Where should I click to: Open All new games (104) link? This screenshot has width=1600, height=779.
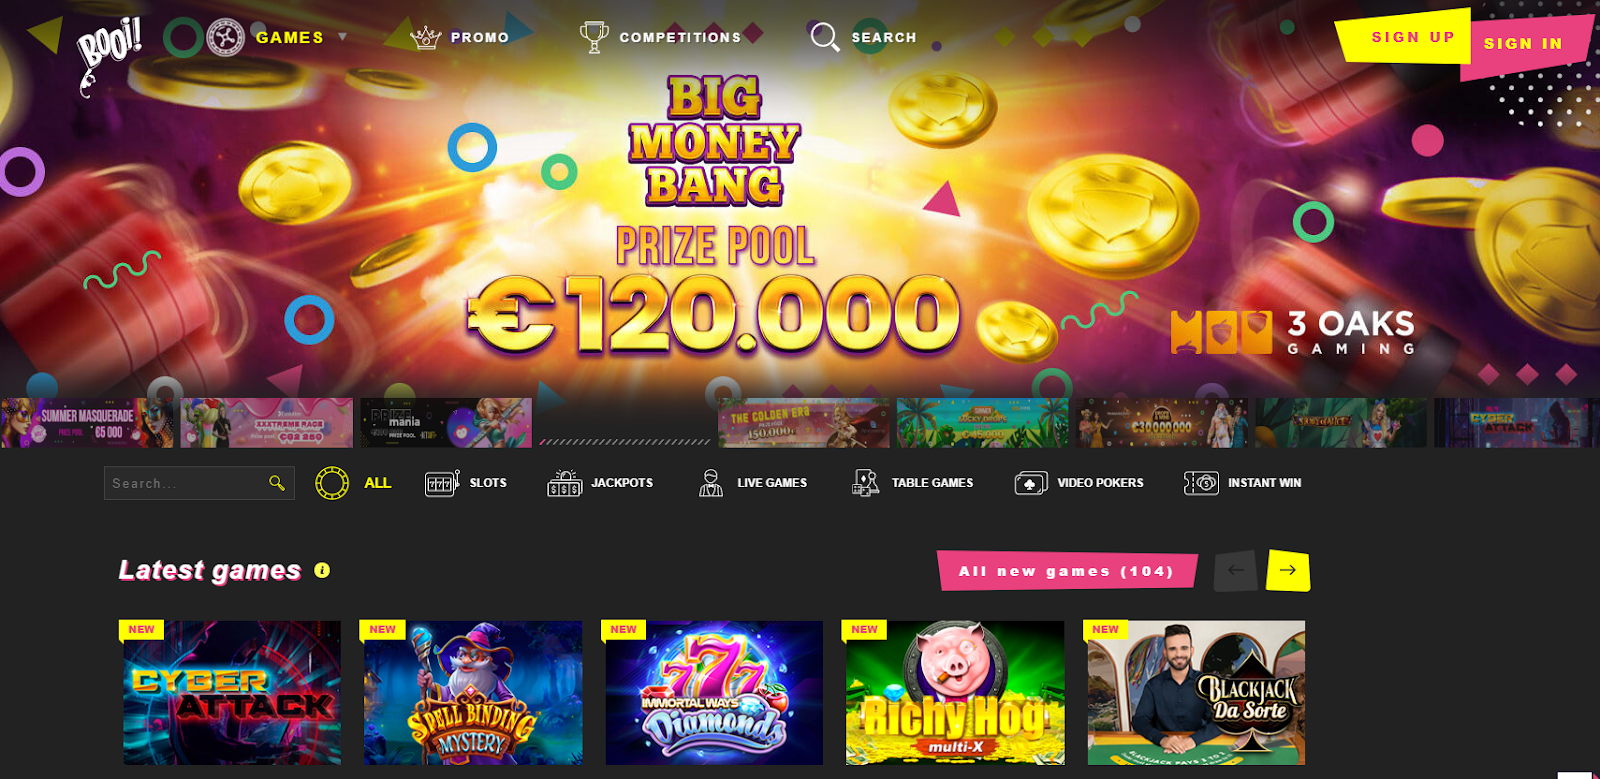tap(1067, 571)
